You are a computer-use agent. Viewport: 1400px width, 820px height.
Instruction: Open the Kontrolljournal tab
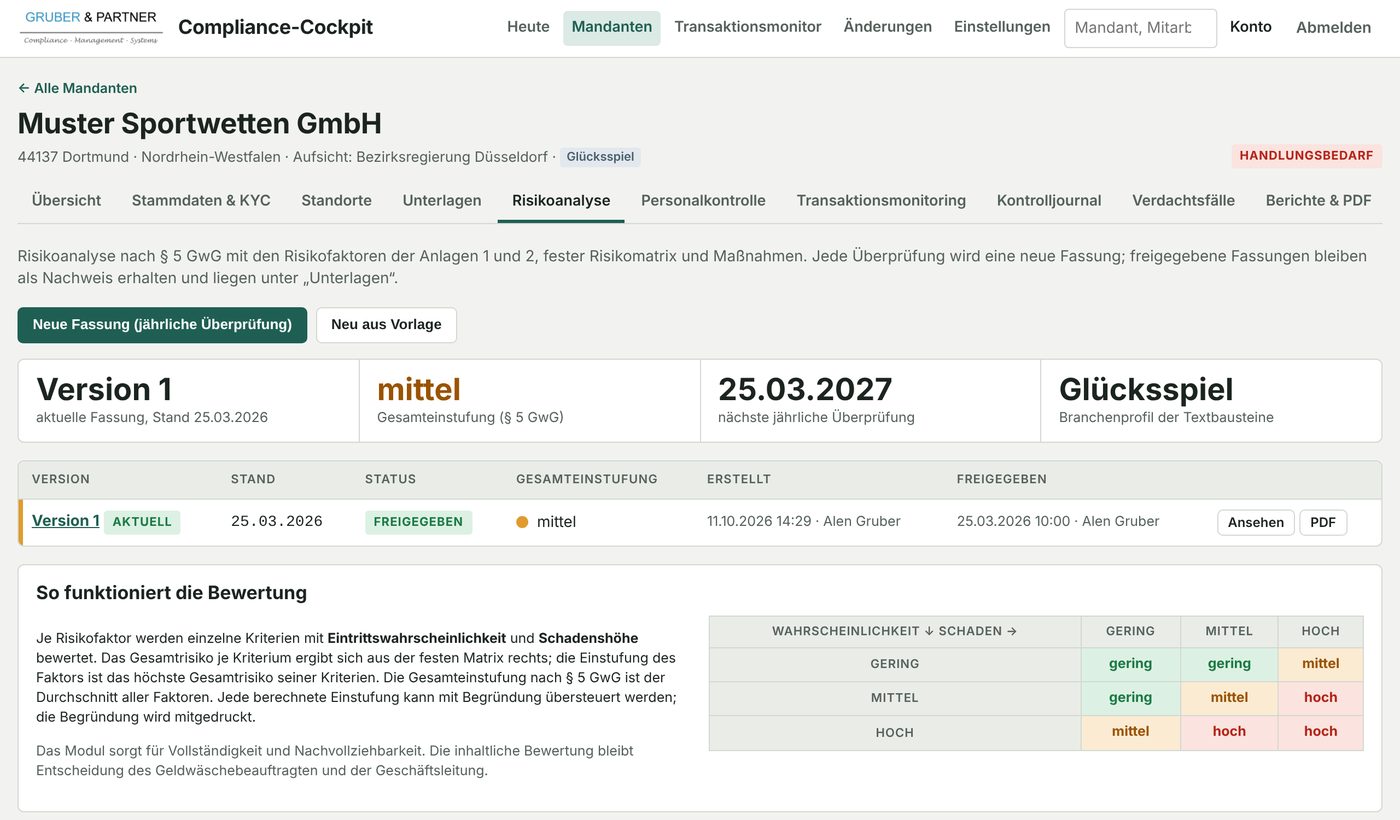click(1049, 200)
